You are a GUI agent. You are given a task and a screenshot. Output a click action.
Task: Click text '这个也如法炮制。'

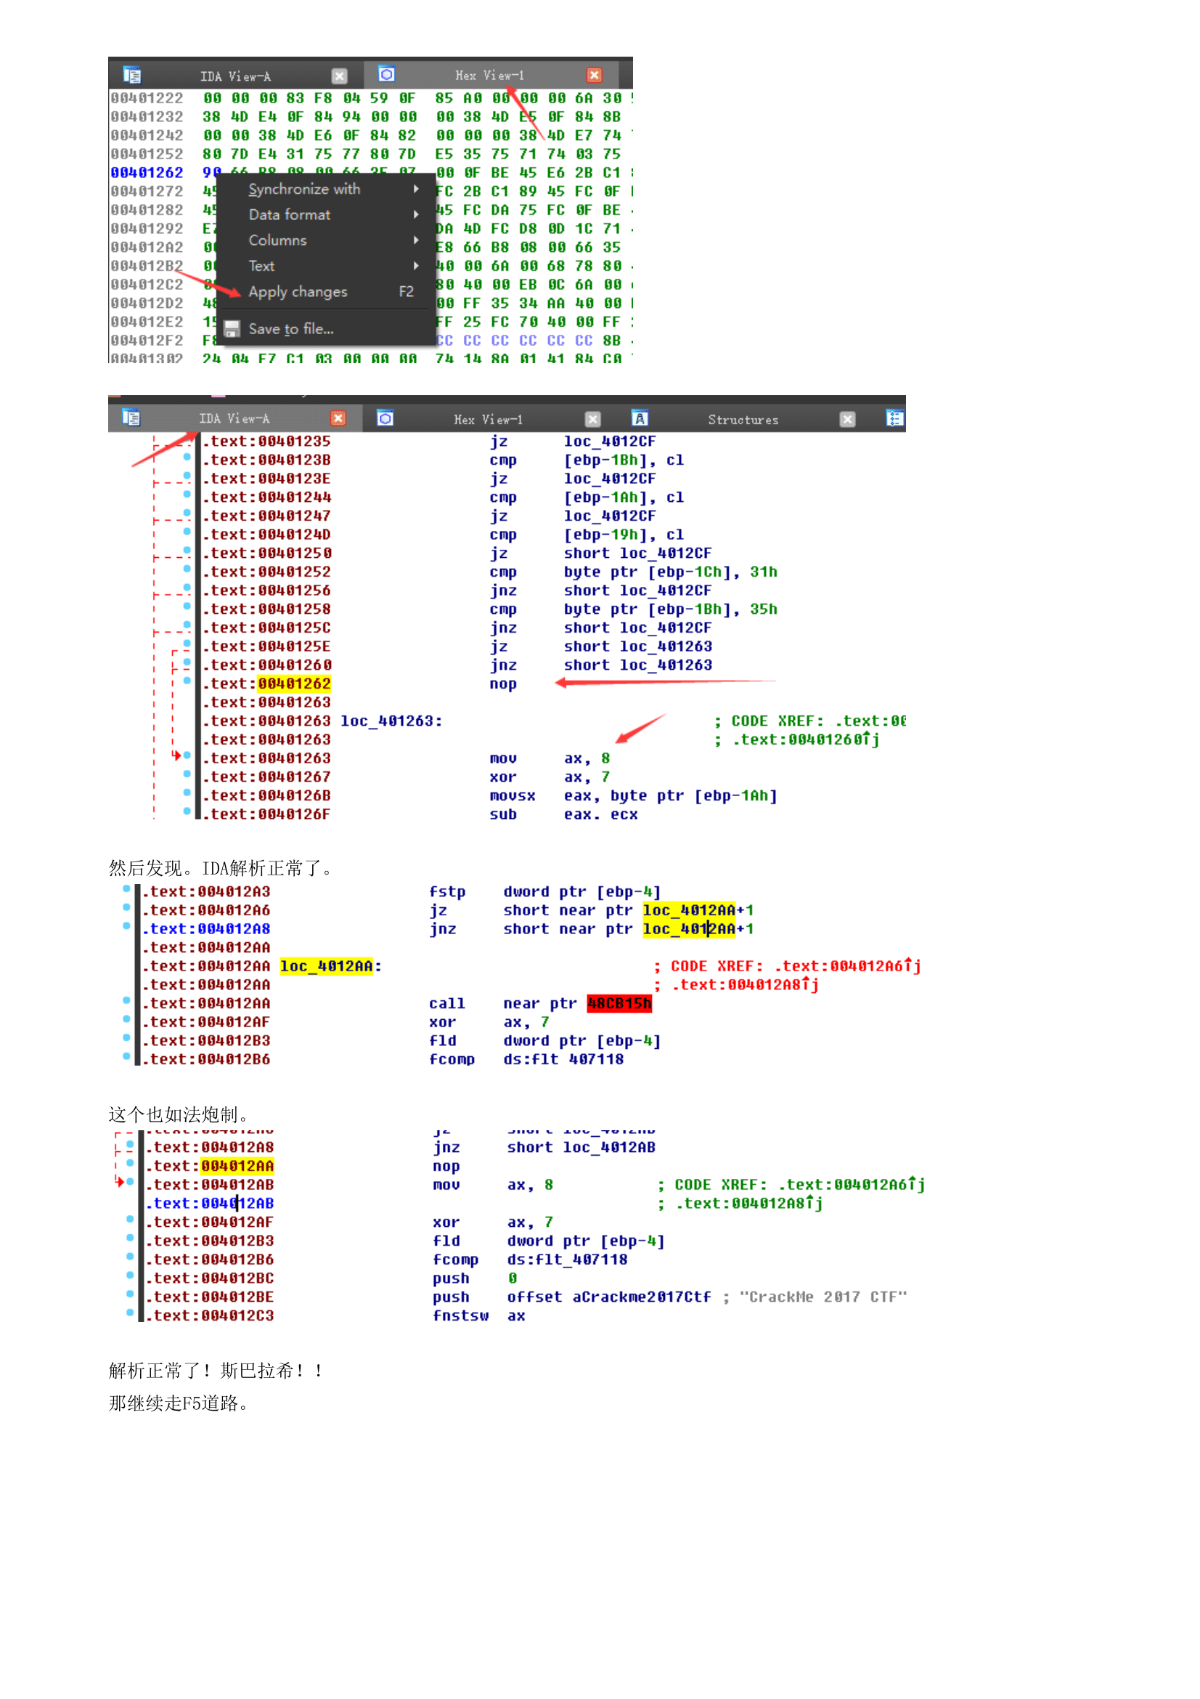click(181, 1114)
